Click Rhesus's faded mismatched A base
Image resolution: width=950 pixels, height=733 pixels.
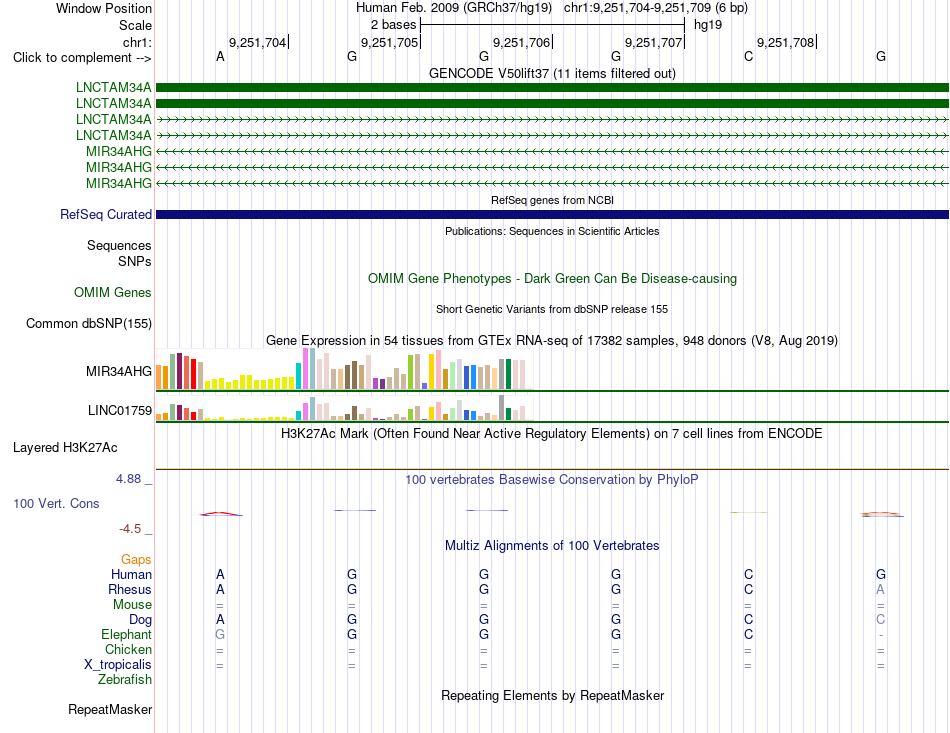(880, 589)
